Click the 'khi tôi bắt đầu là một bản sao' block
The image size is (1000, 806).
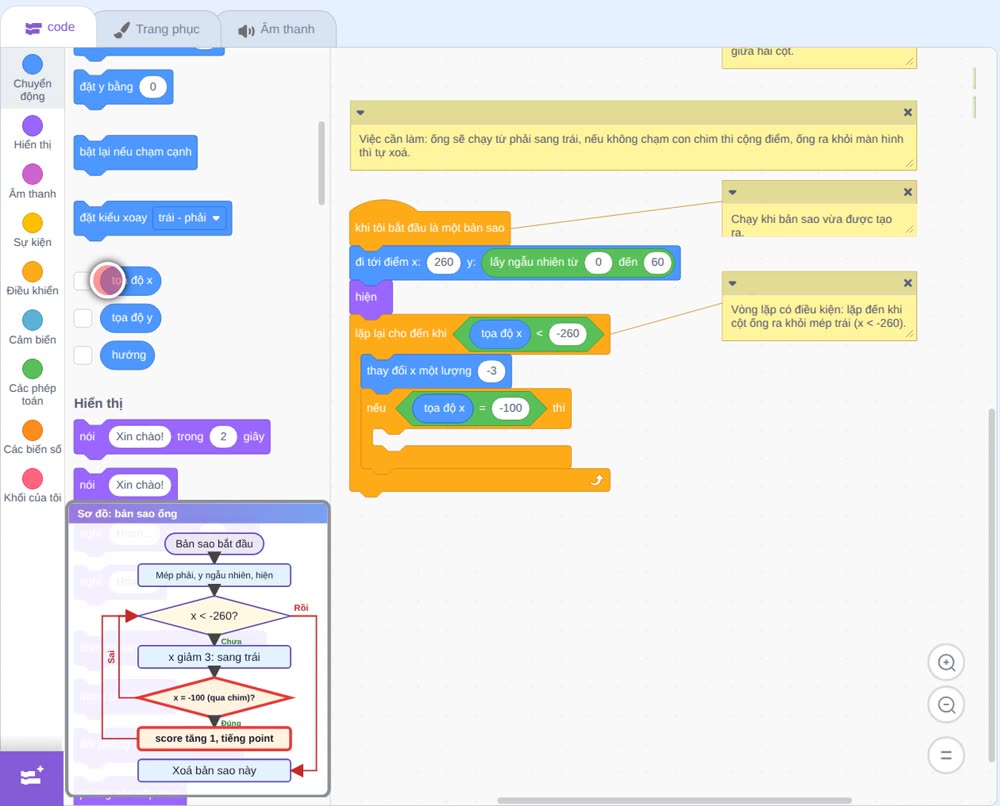[x=430, y=227]
